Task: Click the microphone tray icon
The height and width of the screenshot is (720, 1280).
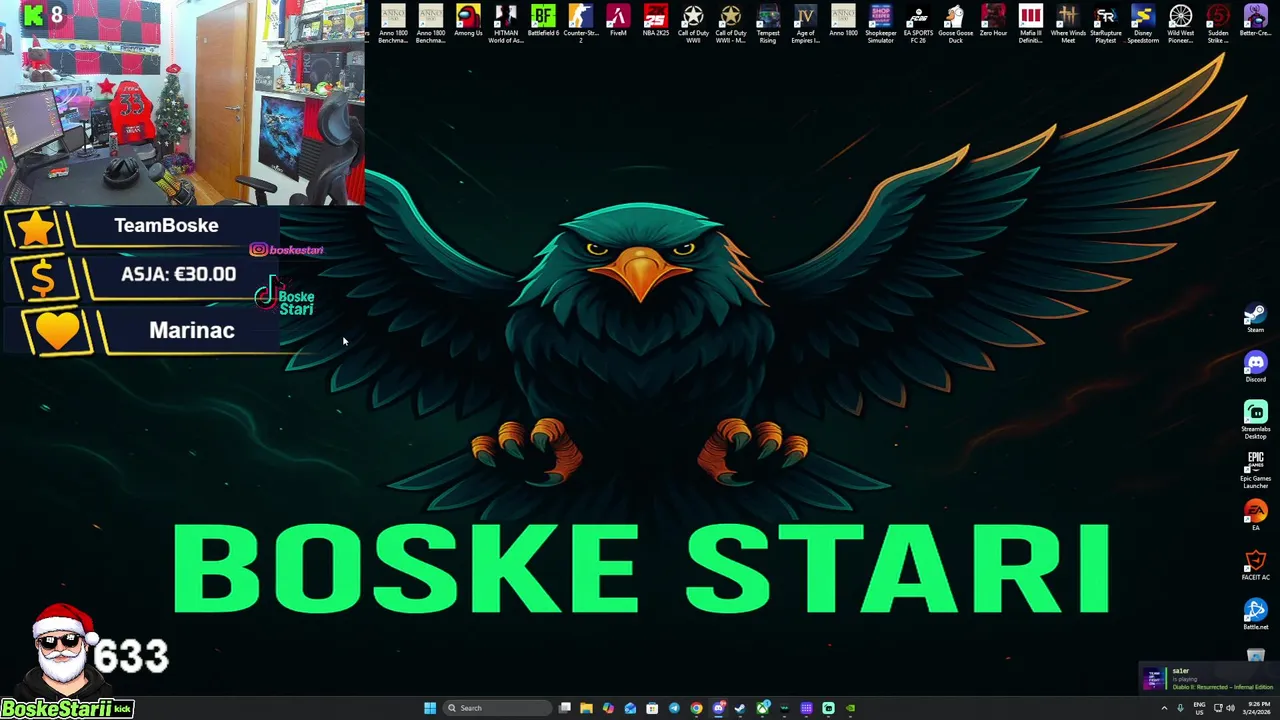Action: (x=1180, y=708)
